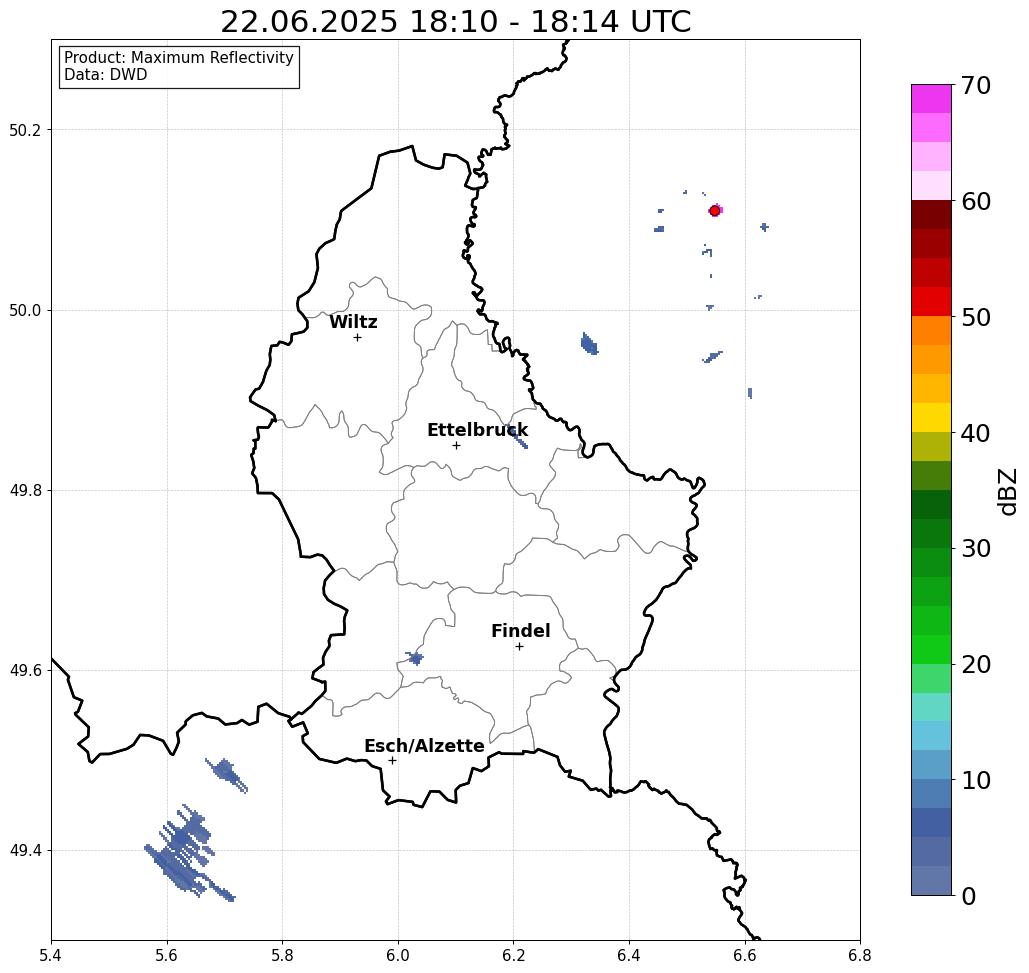Viewport: 1029px width, 973px height.
Task: Click the colorbar tick label 40
Action: click(x=976, y=433)
